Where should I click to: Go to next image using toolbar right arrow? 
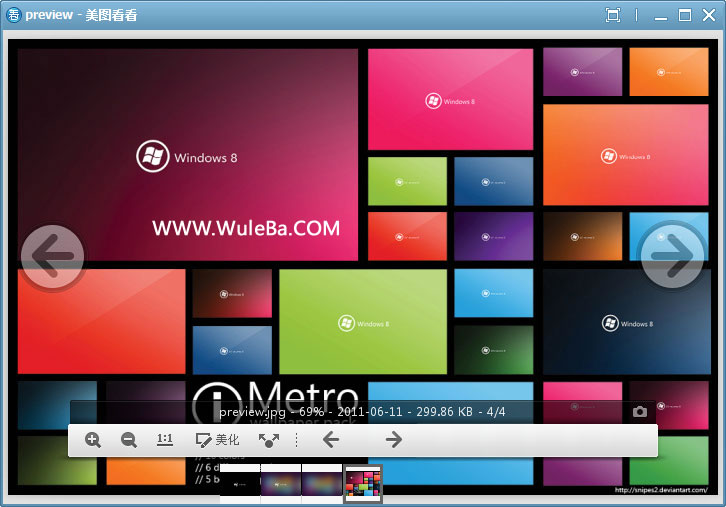pyautogui.click(x=394, y=439)
